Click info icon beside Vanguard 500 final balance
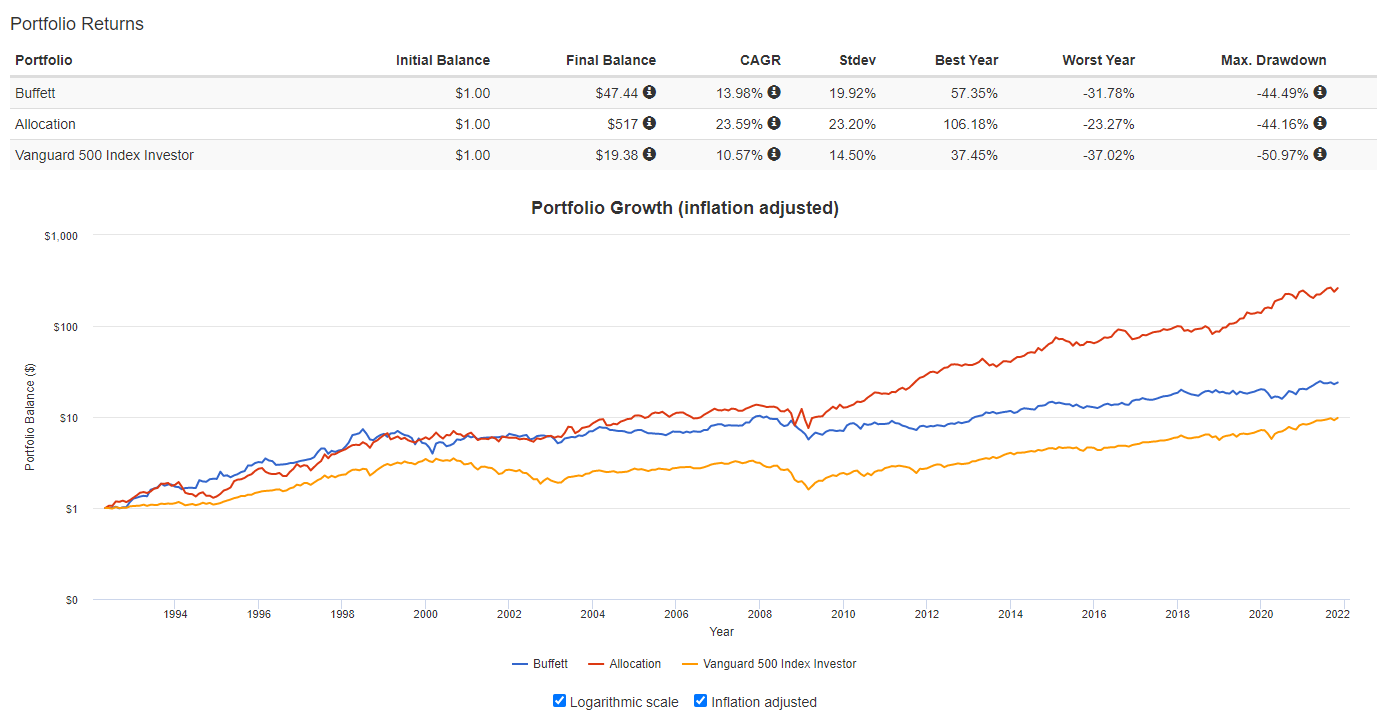Image resolution: width=1377 pixels, height=723 pixels. (x=649, y=154)
